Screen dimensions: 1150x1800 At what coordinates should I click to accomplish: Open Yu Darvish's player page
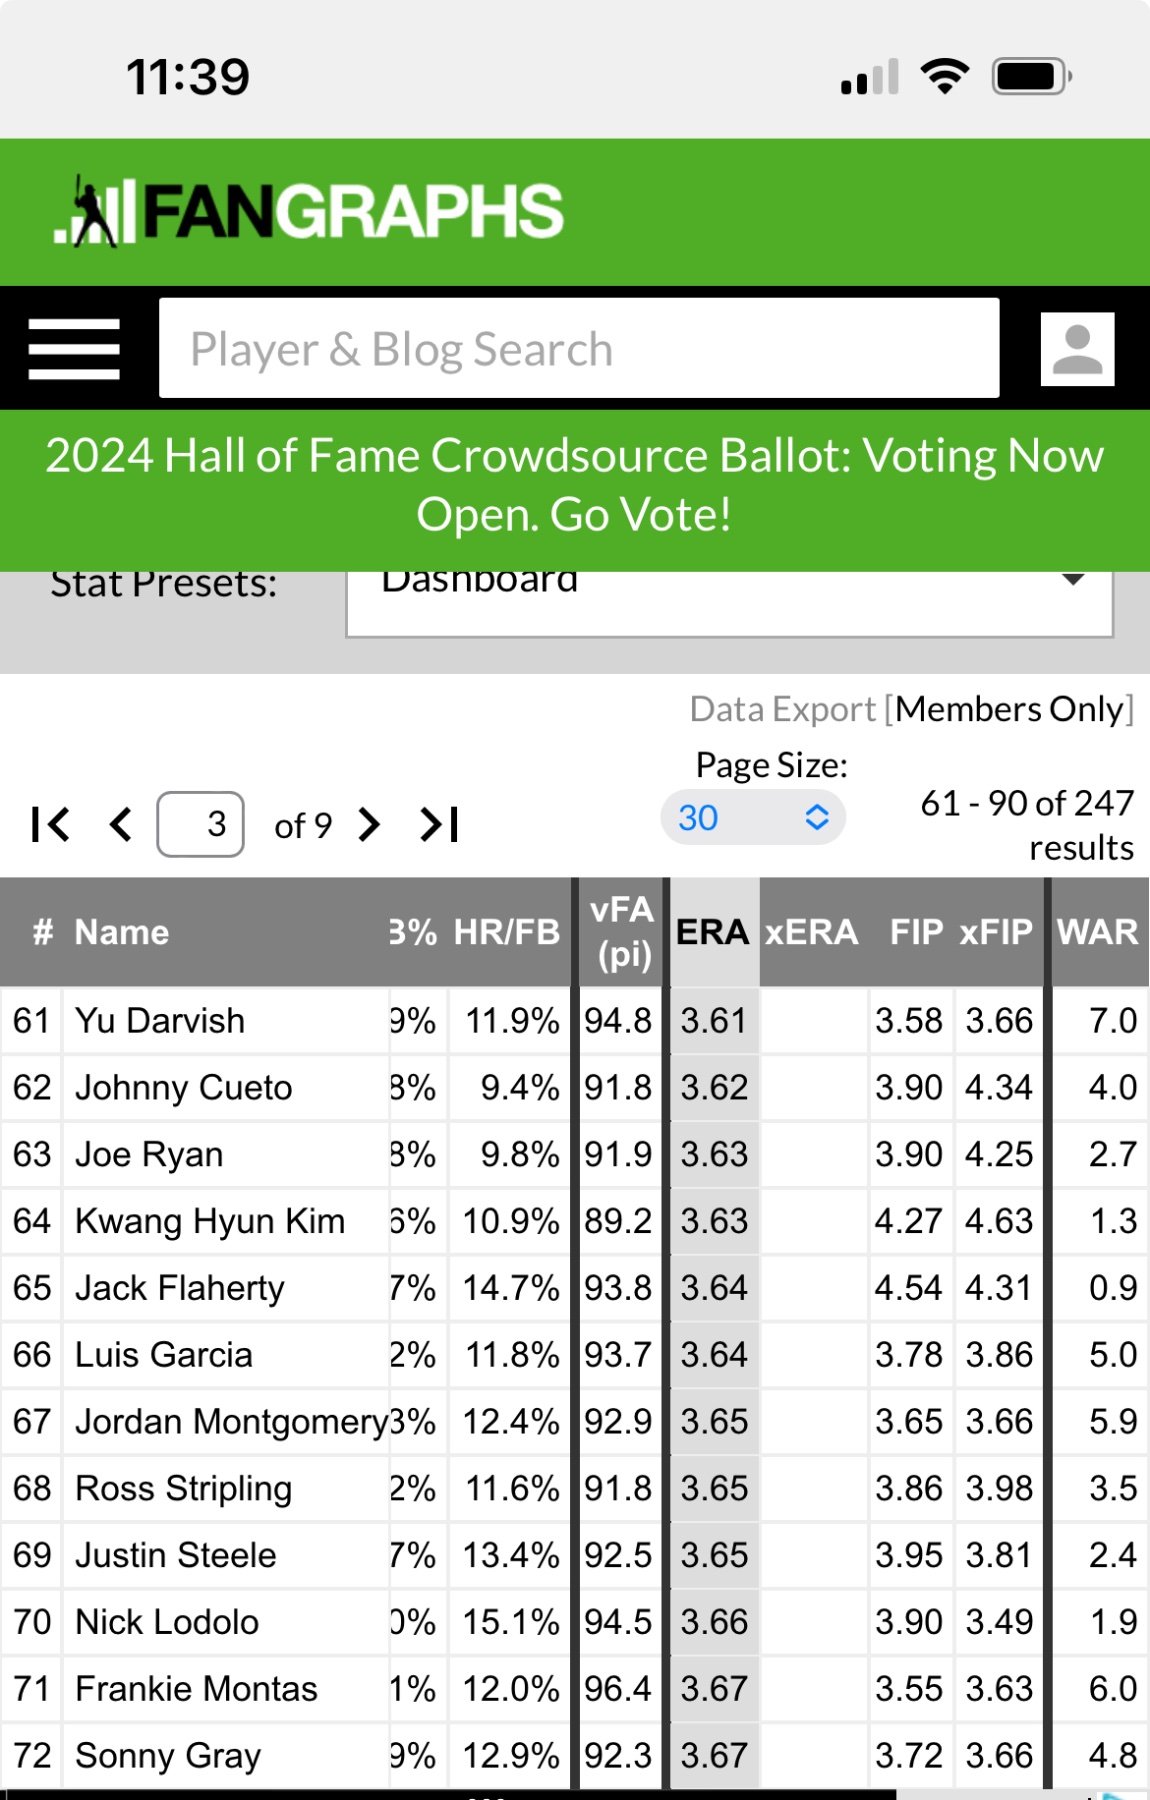click(x=160, y=1021)
